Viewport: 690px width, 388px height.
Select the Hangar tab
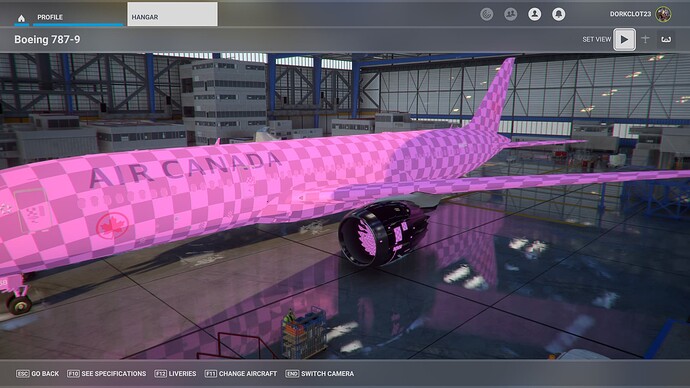(172, 15)
